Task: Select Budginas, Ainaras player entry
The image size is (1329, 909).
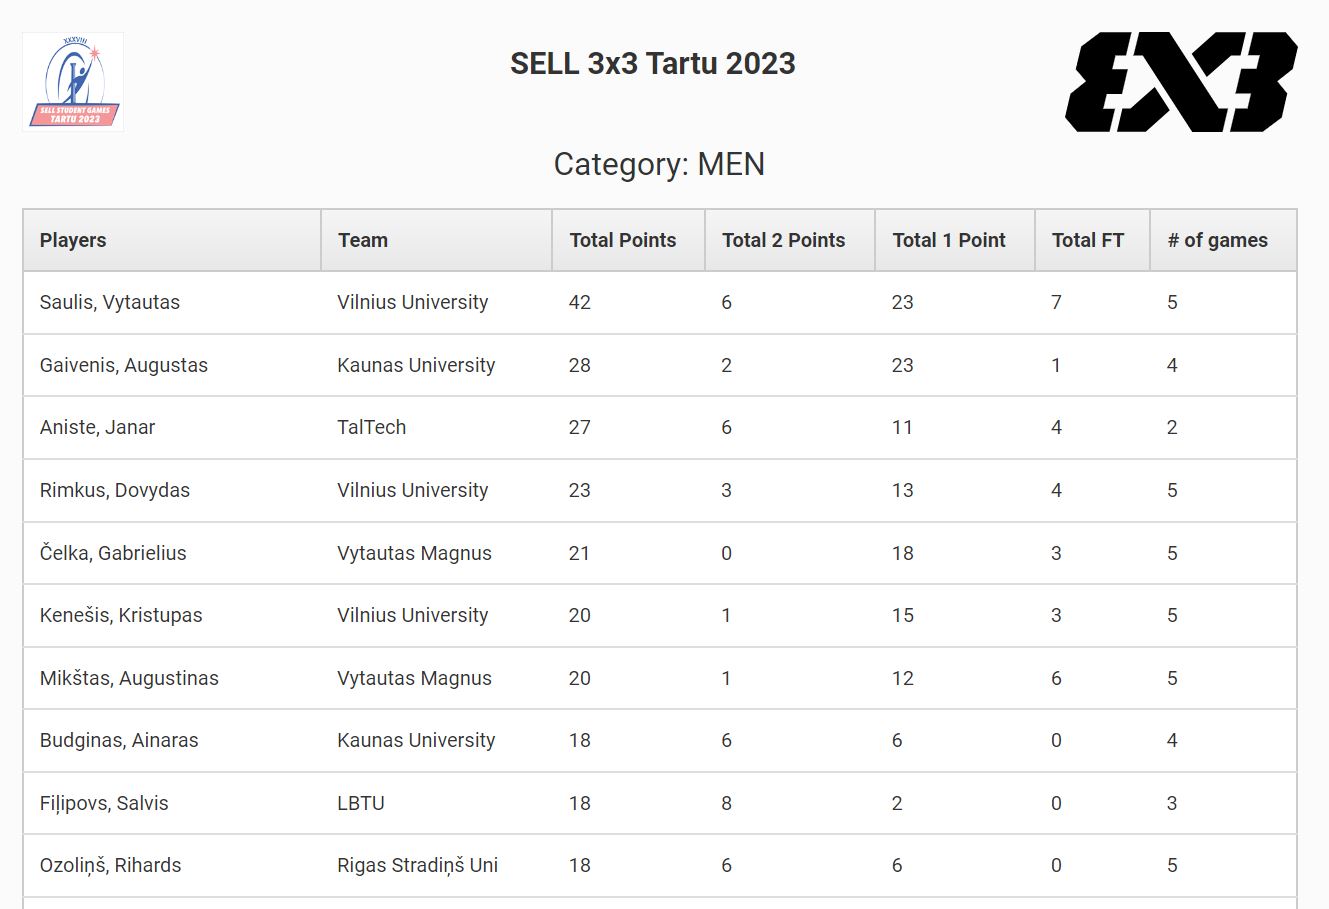Action: click(x=119, y=740)
